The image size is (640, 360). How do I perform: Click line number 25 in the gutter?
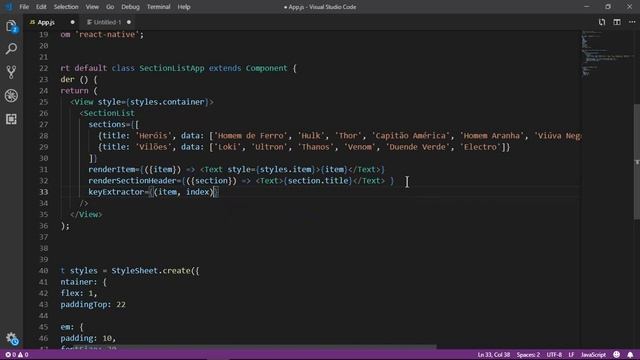(44, 102)
